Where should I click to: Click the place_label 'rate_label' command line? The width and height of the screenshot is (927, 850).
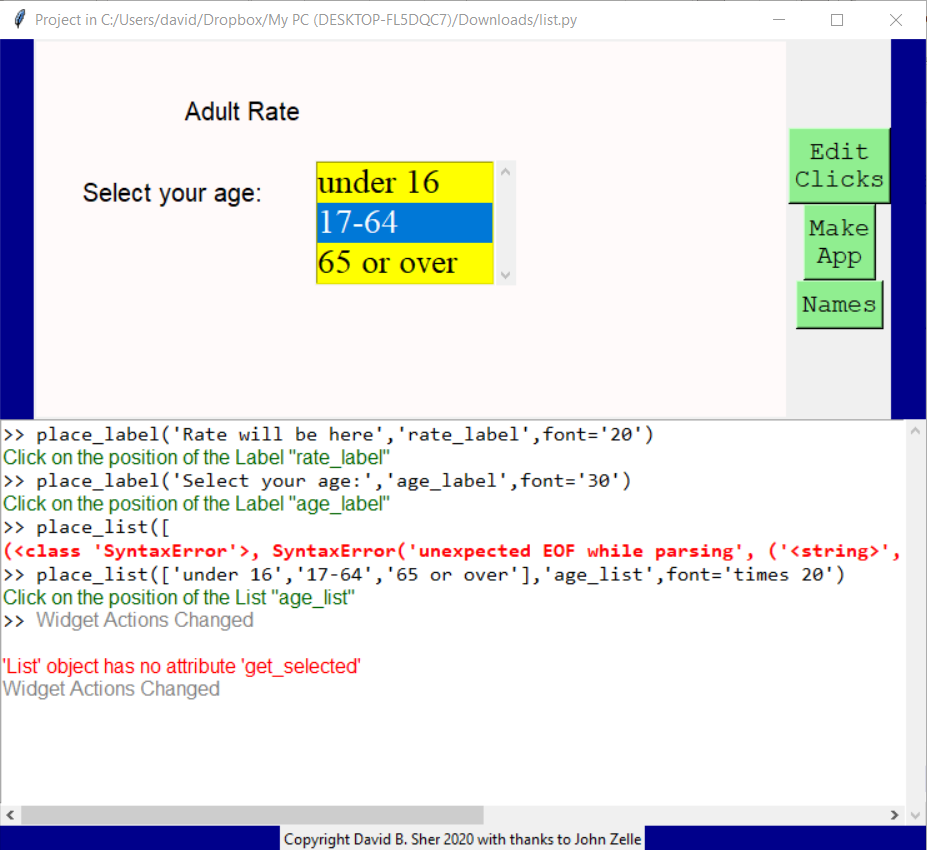(328, 434)
